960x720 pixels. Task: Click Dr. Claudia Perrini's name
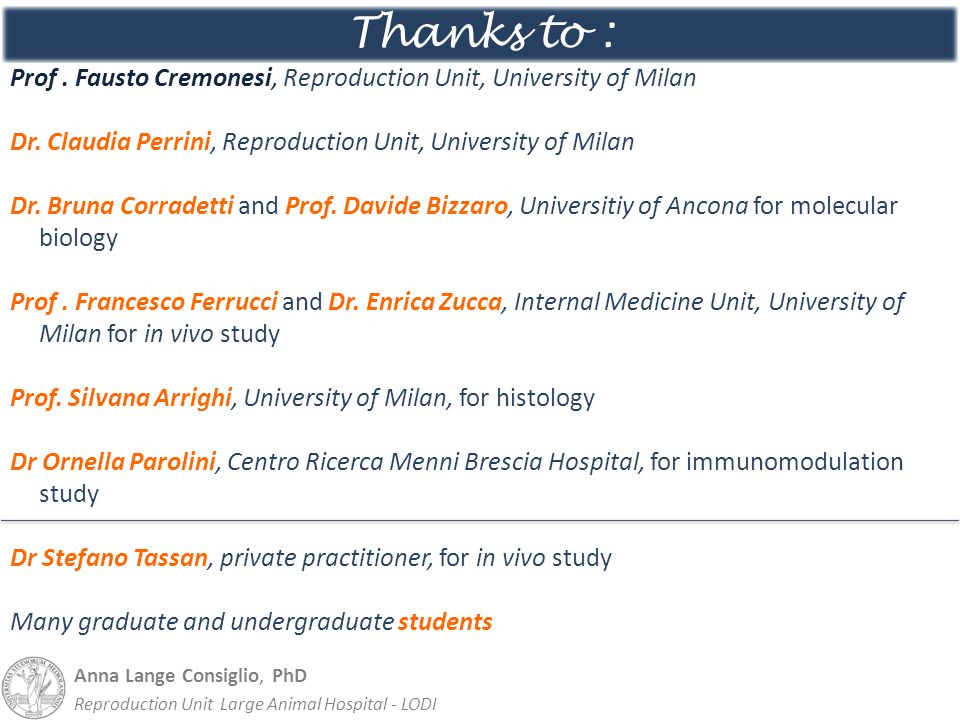(x=111, y=142)
